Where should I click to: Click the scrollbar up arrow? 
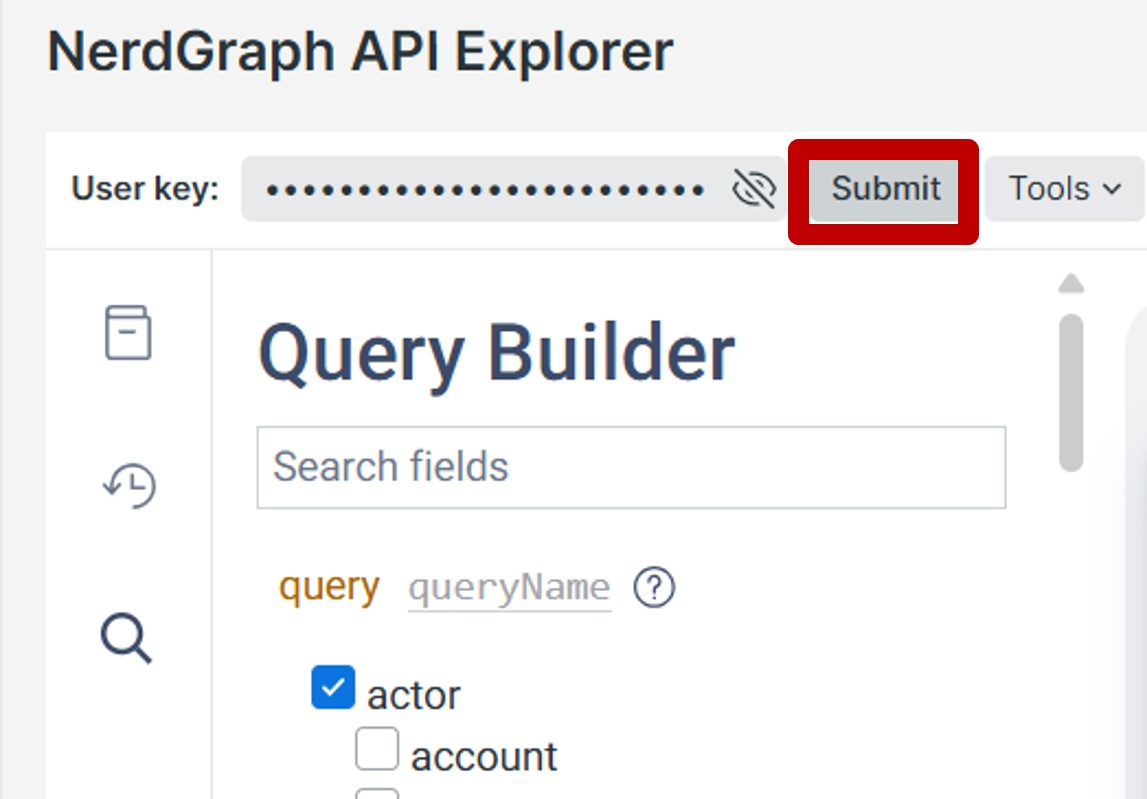point(1071,285)
